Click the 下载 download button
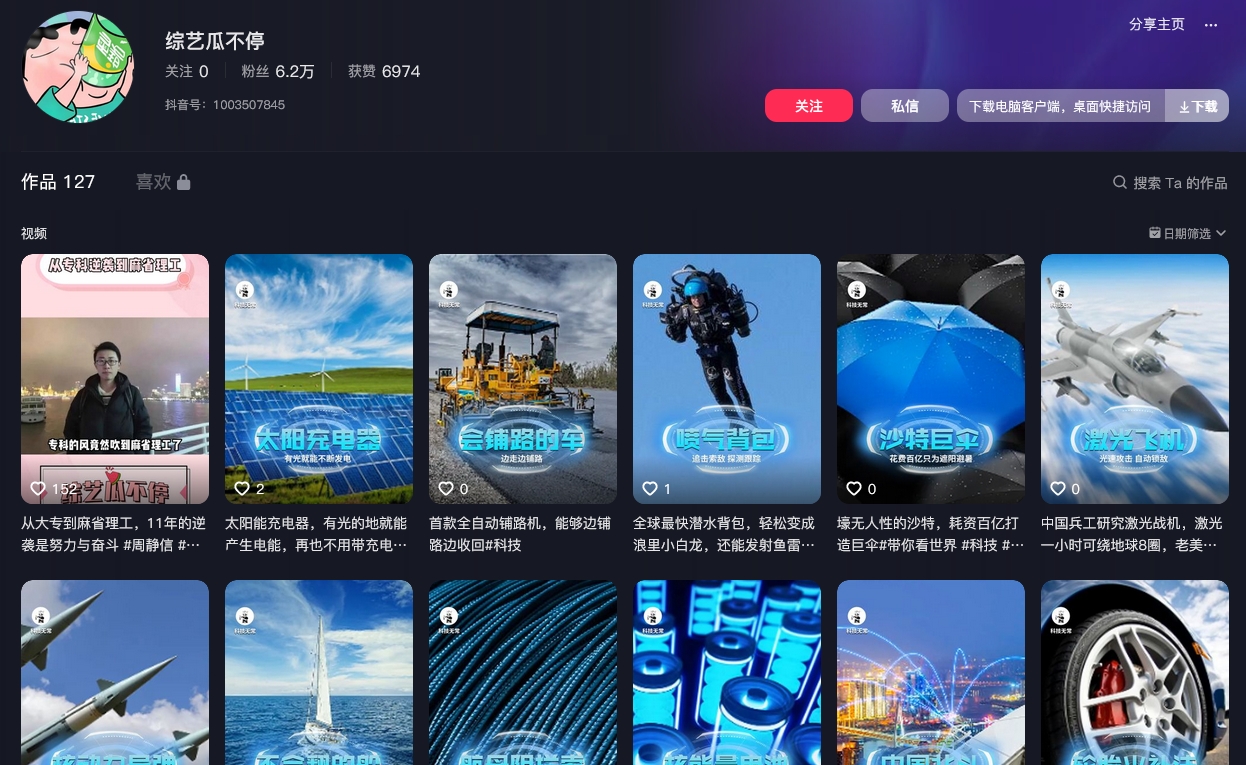 pyautogui.click(x=1197, y=106)
